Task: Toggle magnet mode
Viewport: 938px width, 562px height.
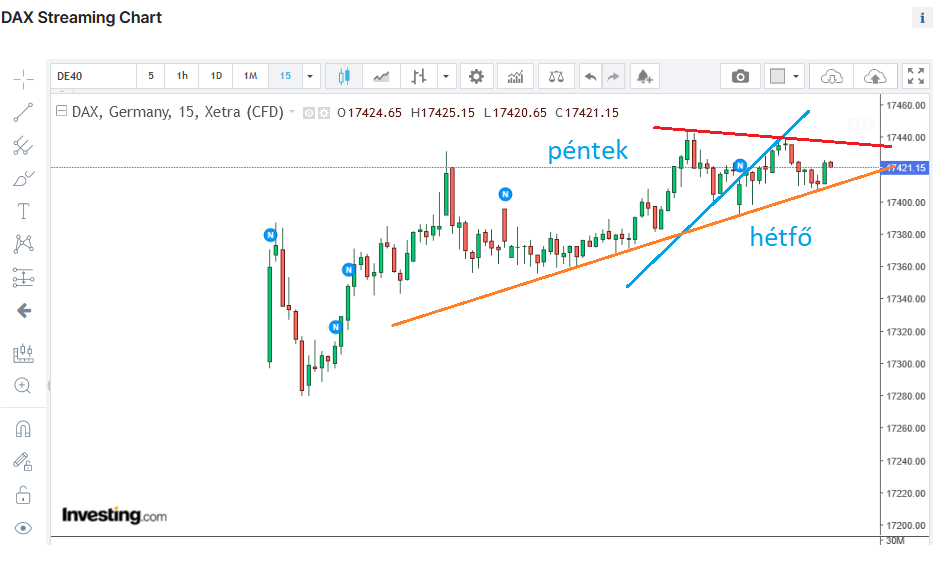Action: click(x=23, y=429)
